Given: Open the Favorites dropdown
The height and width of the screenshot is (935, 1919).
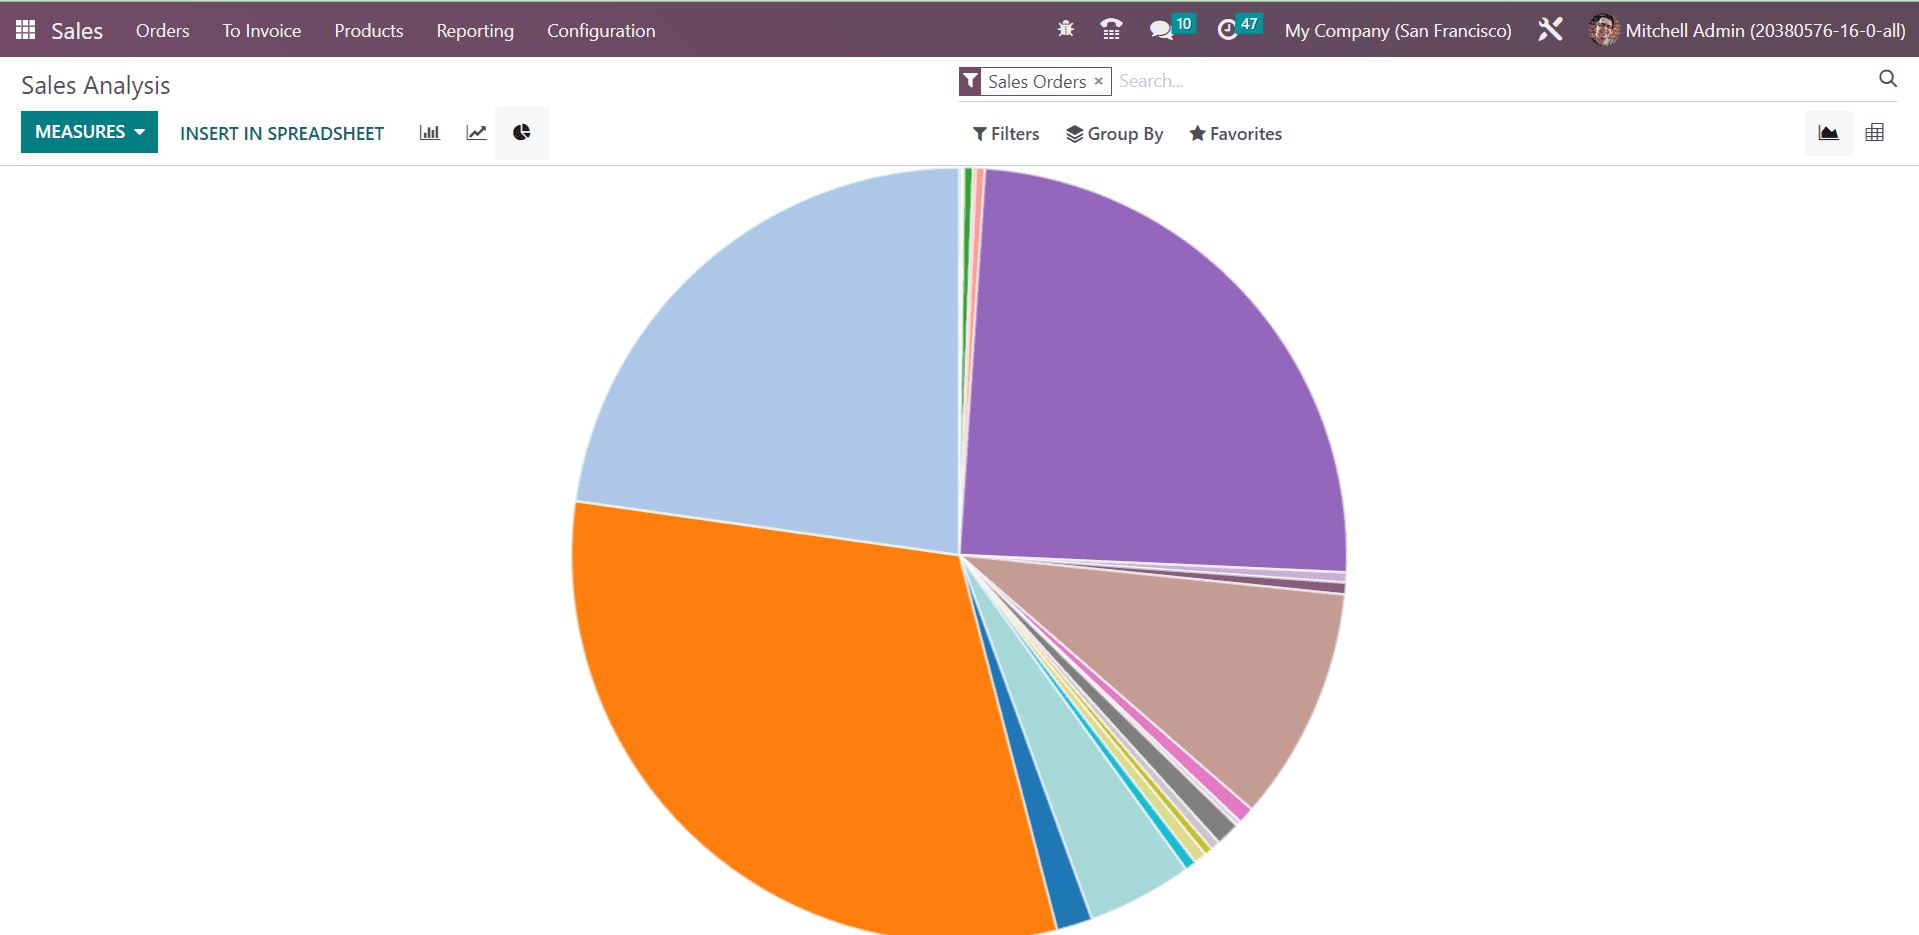Looking at the screenshot, I should click(1235, 134).
